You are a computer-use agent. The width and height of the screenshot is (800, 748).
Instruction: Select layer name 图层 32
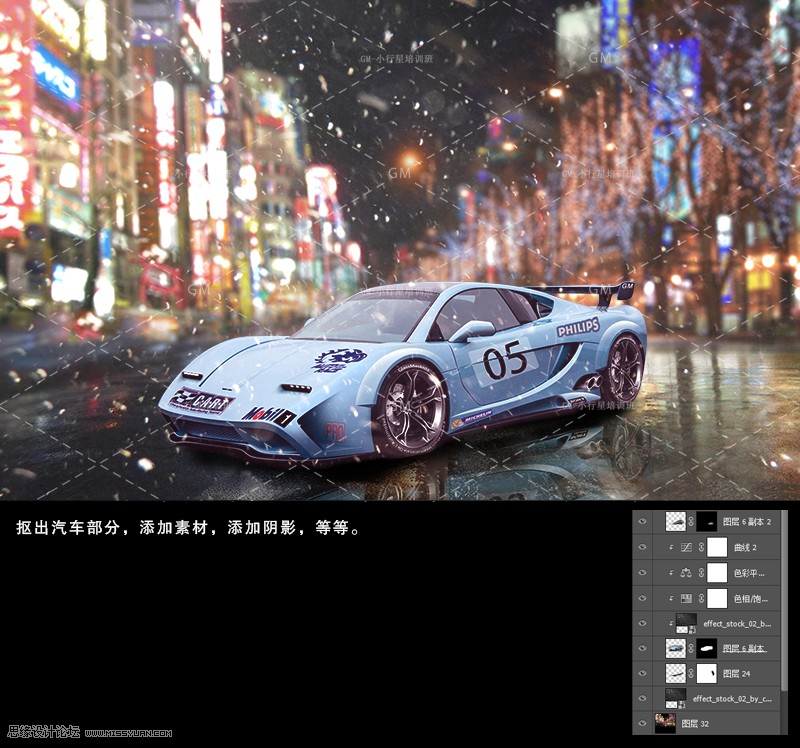[695, 724]
